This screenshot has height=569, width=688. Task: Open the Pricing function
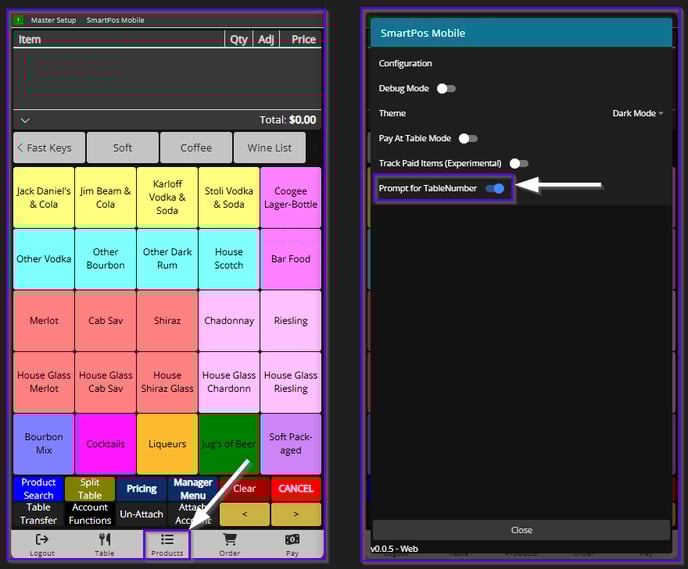coord(141,489)
